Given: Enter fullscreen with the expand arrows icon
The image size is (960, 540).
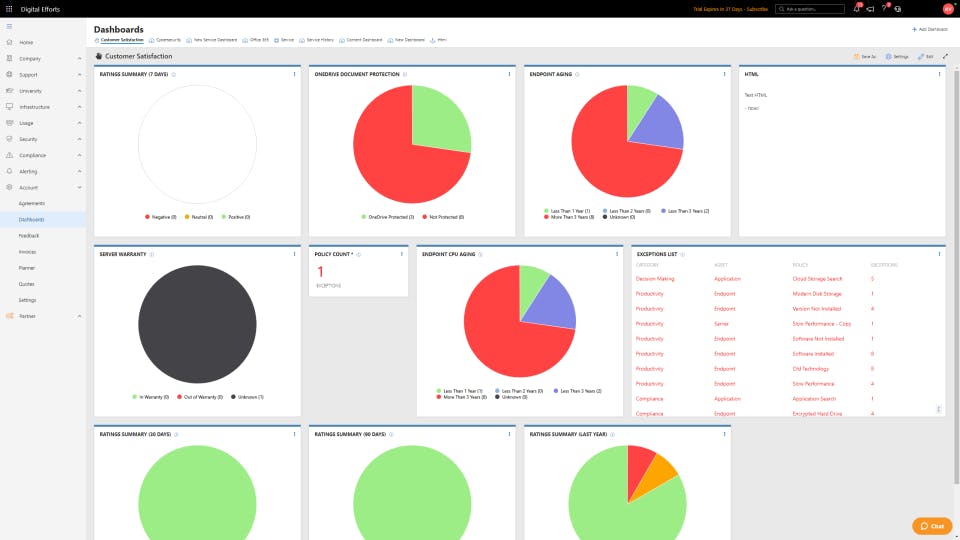Looking at the screenshot, I should 945,56.
